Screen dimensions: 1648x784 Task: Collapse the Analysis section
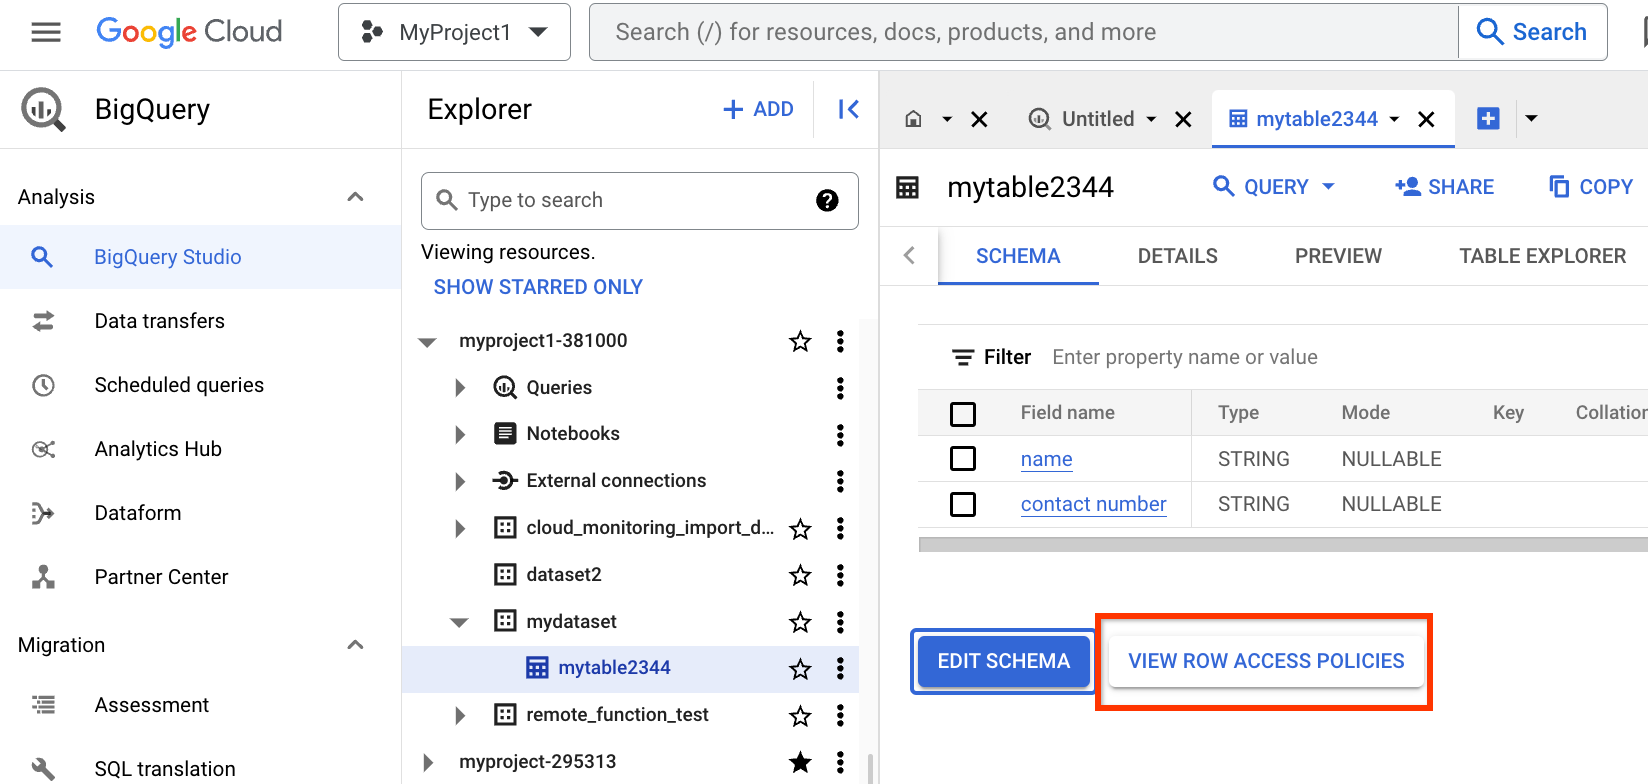click(355, 197)
